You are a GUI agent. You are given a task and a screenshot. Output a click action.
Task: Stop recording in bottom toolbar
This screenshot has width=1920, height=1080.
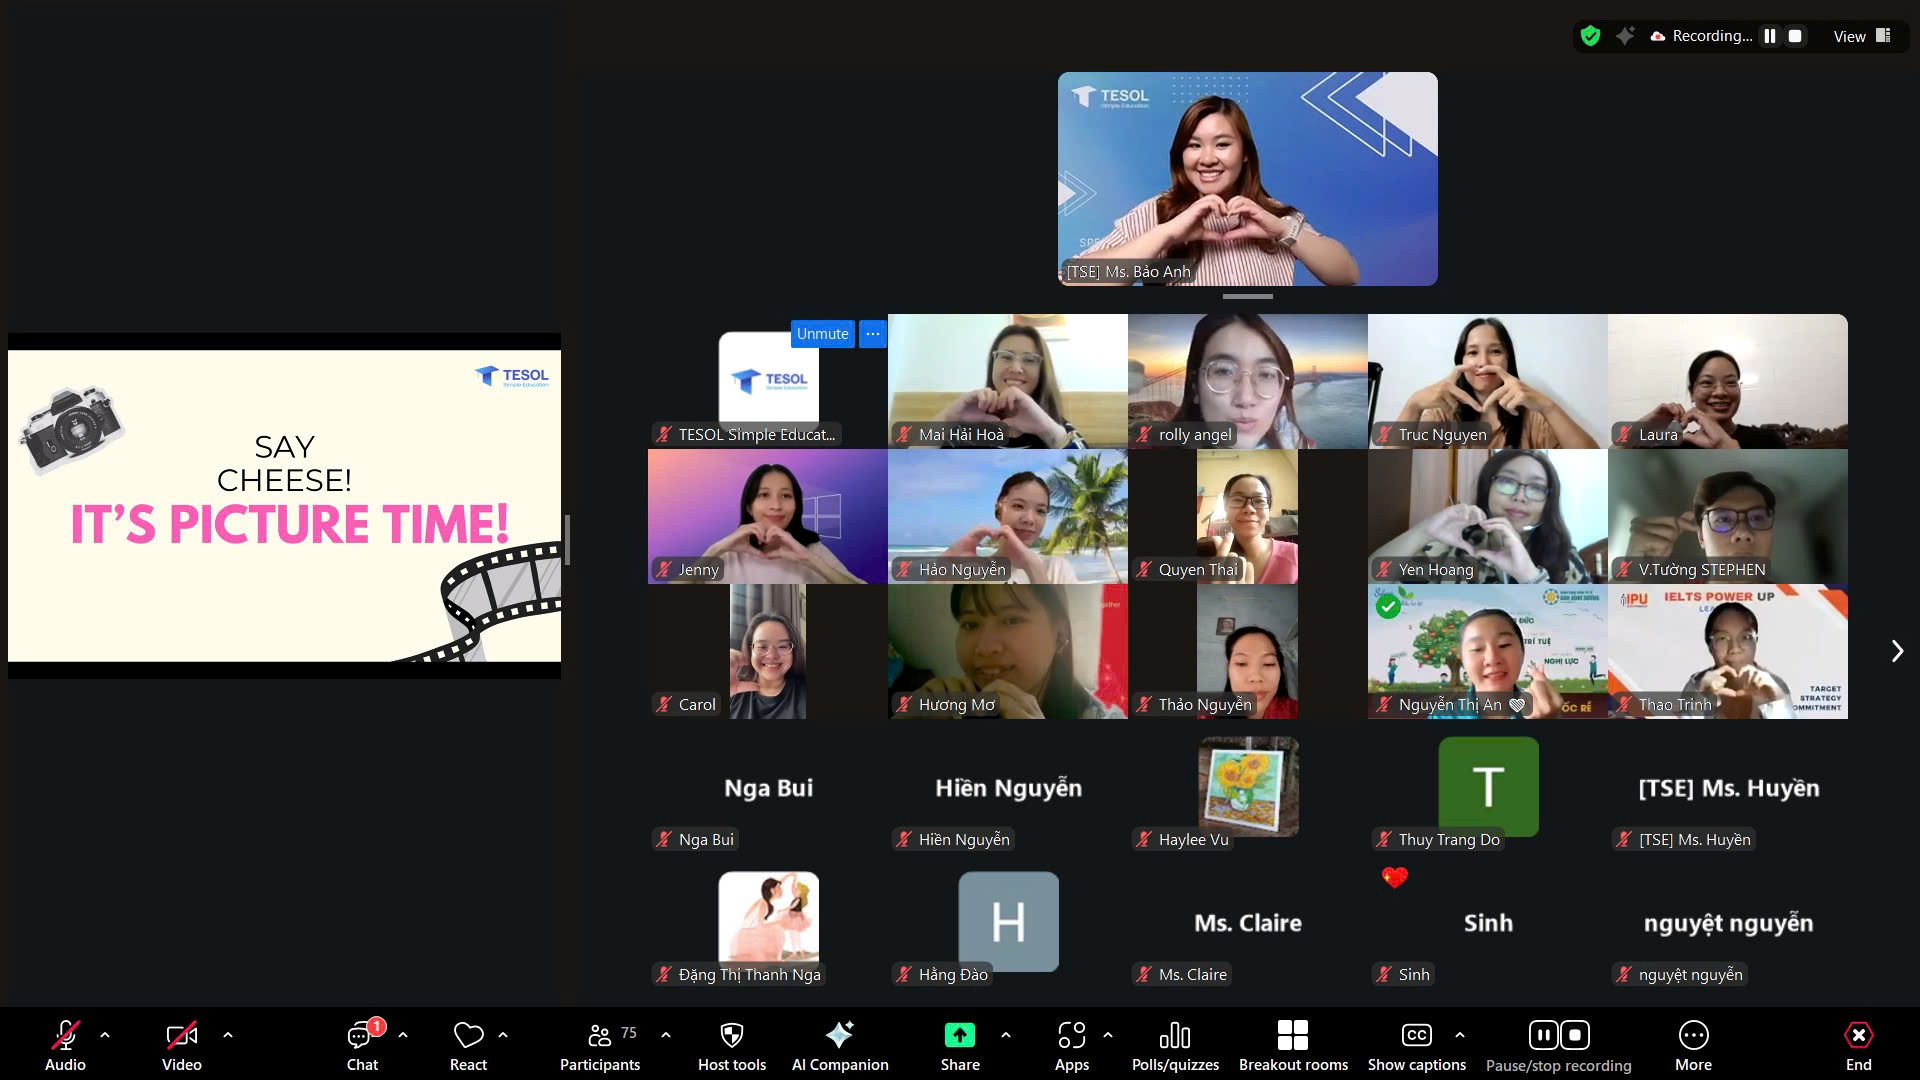click(x=1575, y=1035)
